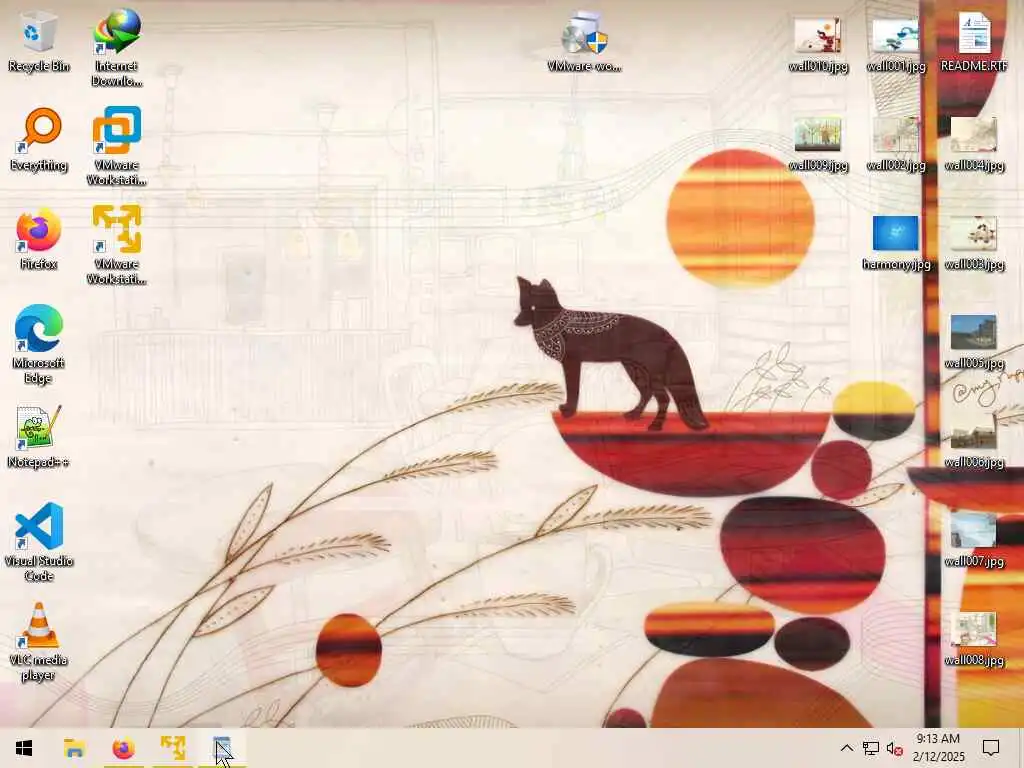Screen dimensions: 1024x768
Task: Launch Internet Download Manager shortcut
Action: 116,48
